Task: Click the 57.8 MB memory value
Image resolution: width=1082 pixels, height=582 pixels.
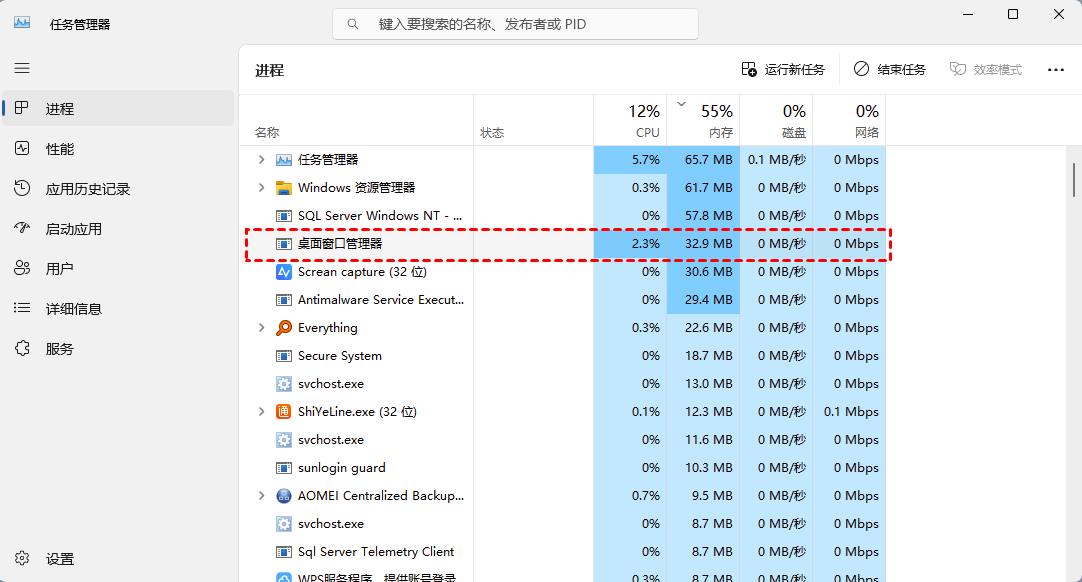Action: (708, 215)
